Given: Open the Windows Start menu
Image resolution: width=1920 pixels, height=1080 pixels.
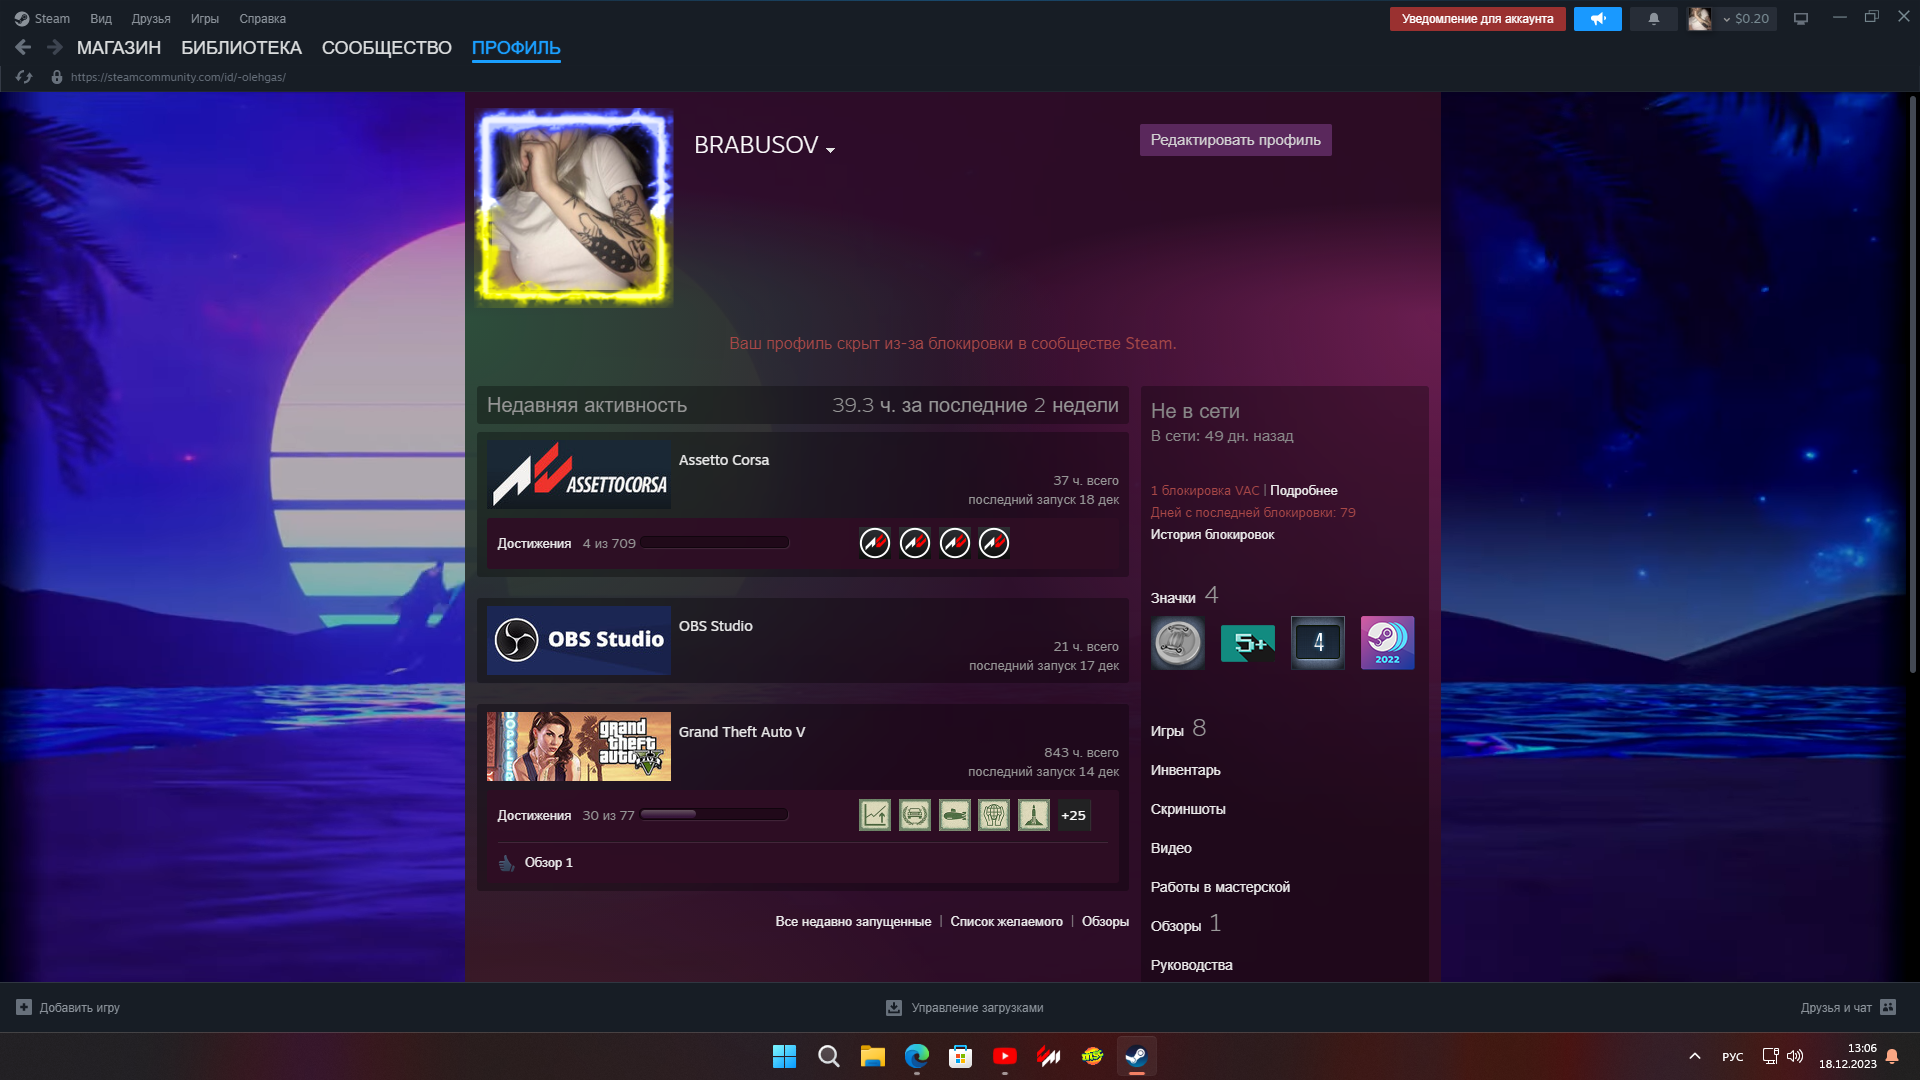Looking at the screenshot, I should pyautogui.click(x=785, y=1056).
